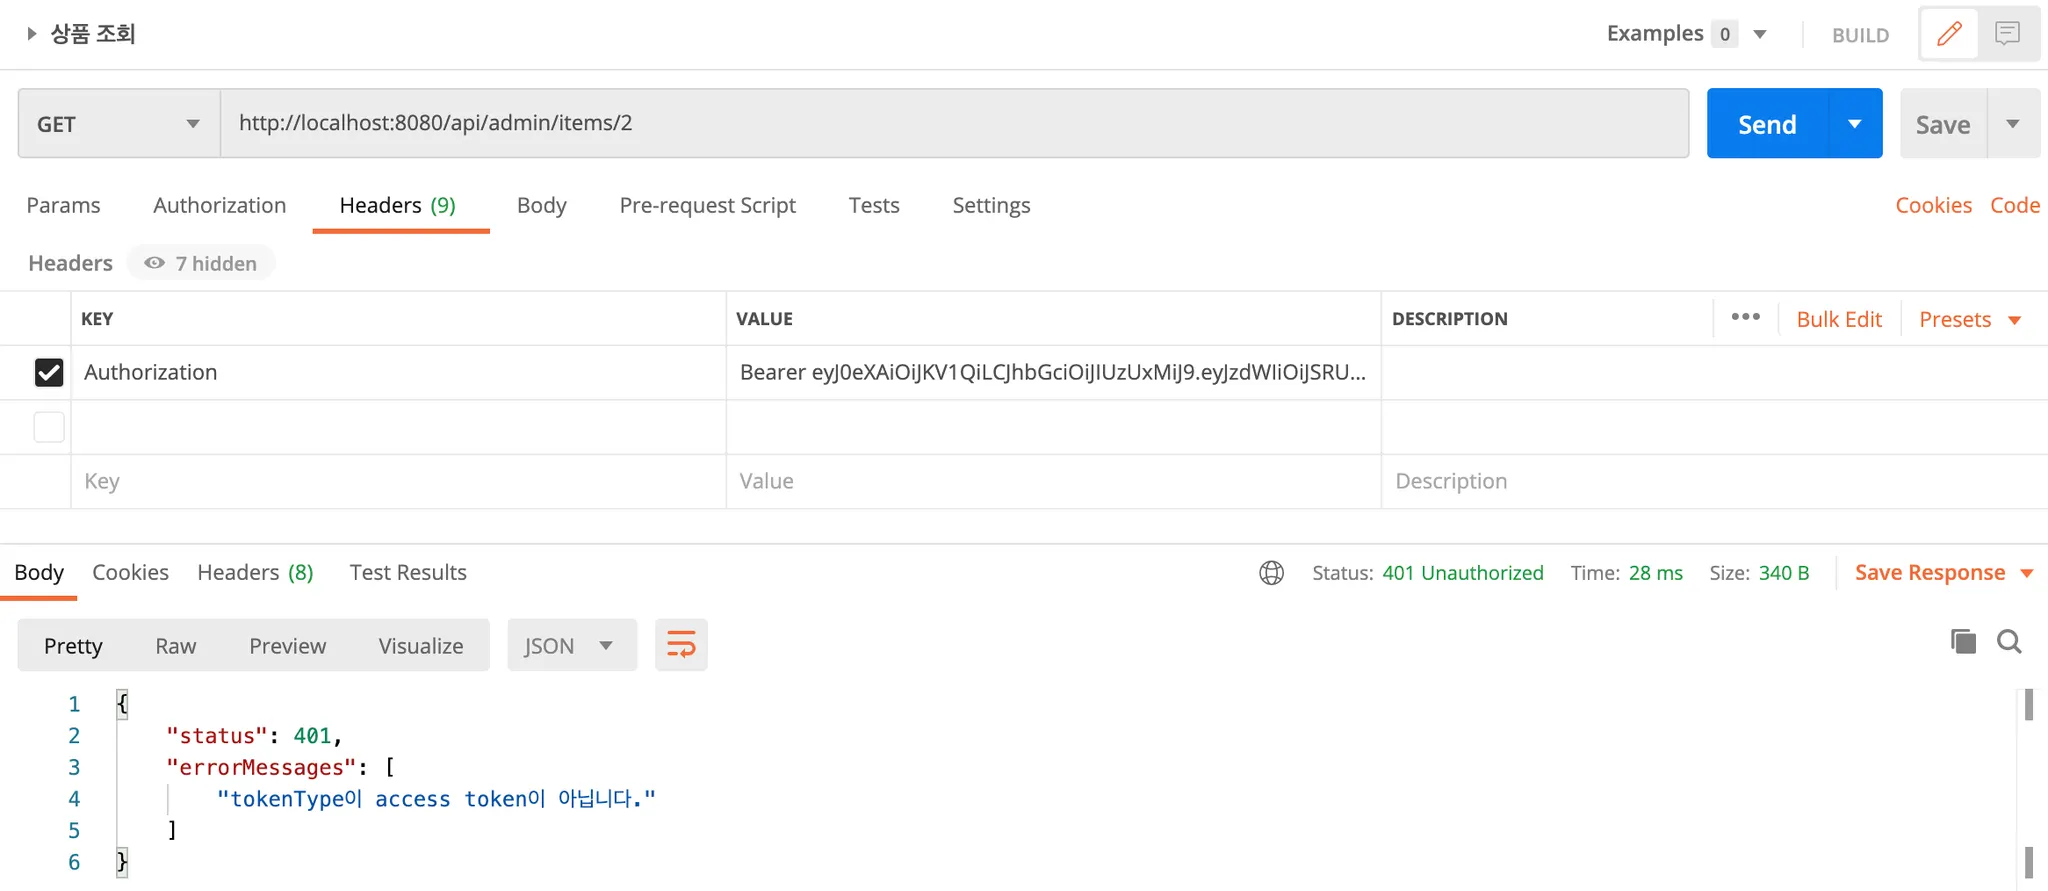Open the GET method dropdown

119,124
